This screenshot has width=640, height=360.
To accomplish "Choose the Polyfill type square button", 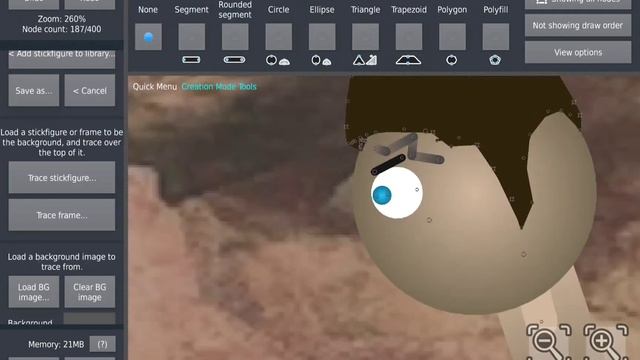I will point(496,37).
